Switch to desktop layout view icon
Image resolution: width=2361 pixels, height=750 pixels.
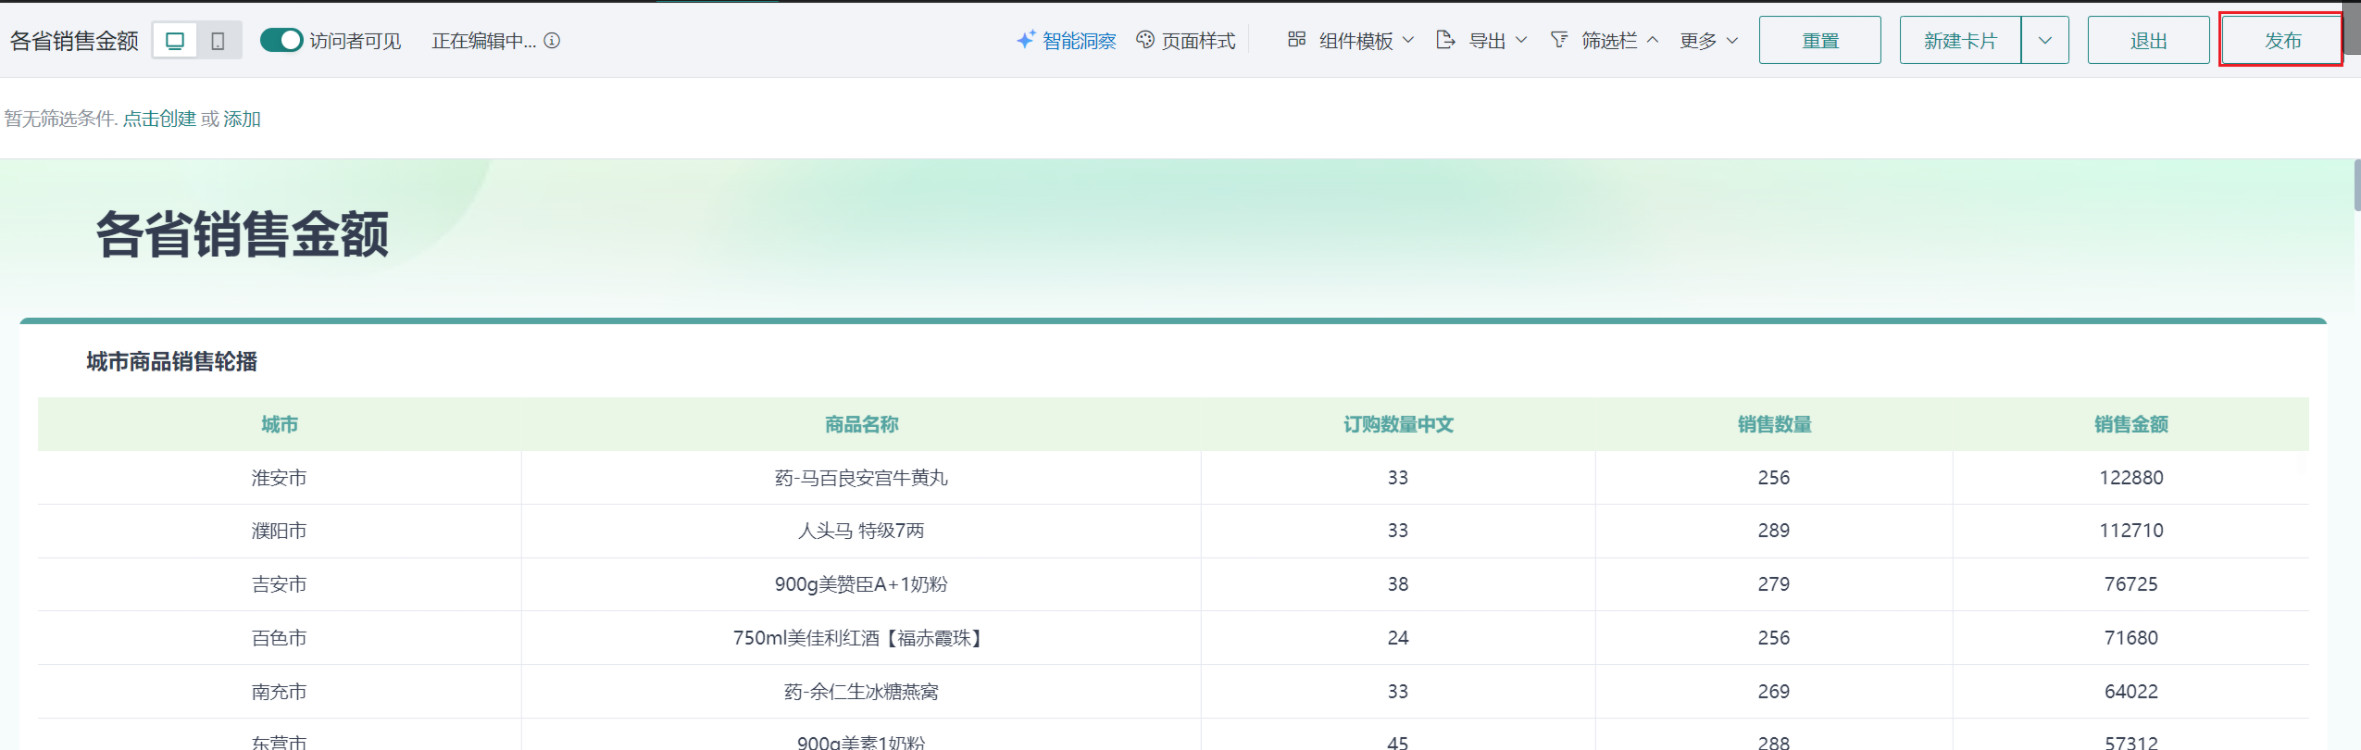[175, 41]
